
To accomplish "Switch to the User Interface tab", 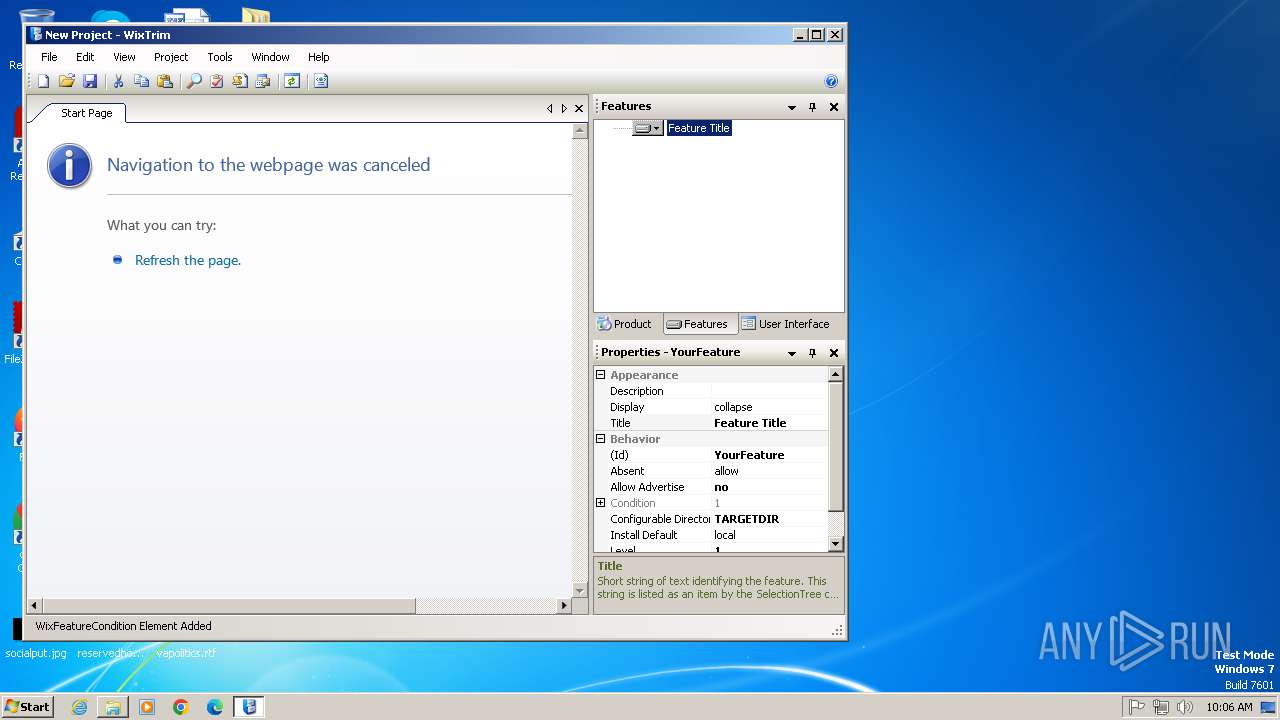I will [786, 324].
